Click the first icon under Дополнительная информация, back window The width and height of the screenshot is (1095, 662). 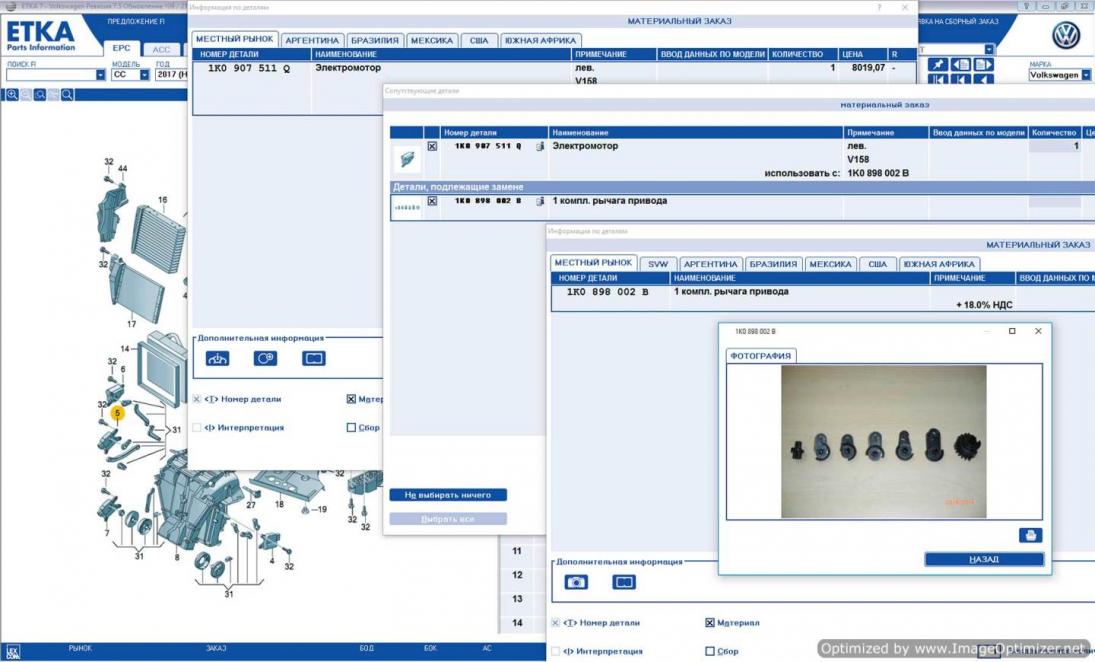click(x=218, y=358)
